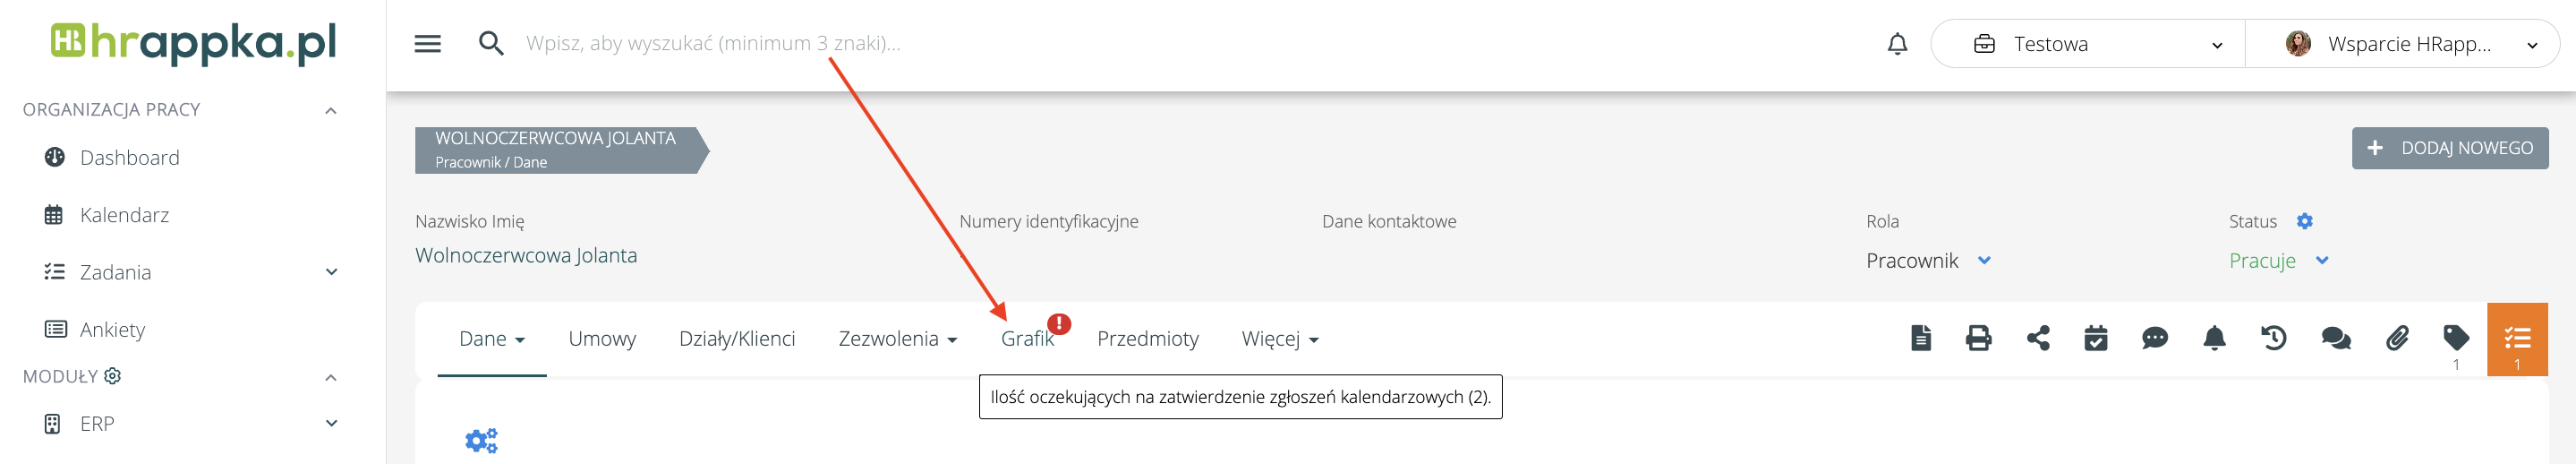
Task: Click the share icon in employee toolbar
Action: pyautogui.click(x=2038, y=338)
